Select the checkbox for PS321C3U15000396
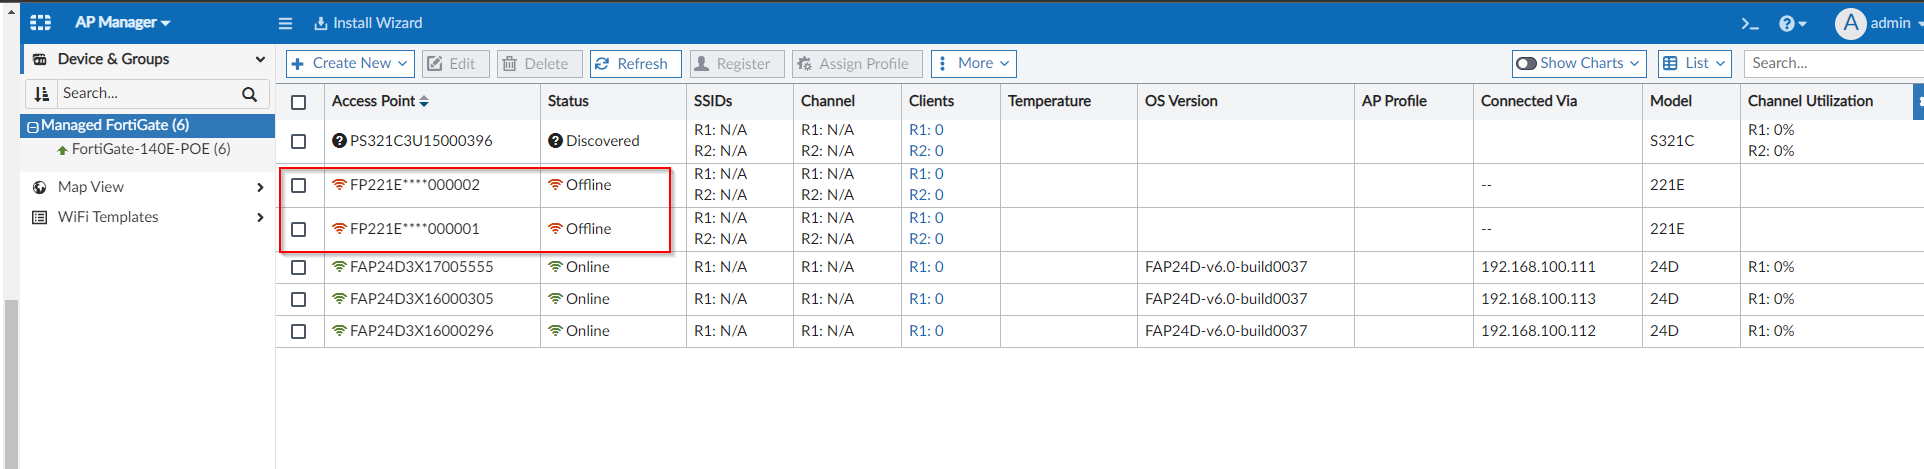This screenshot has height=469, width=1924. point(298,141)
